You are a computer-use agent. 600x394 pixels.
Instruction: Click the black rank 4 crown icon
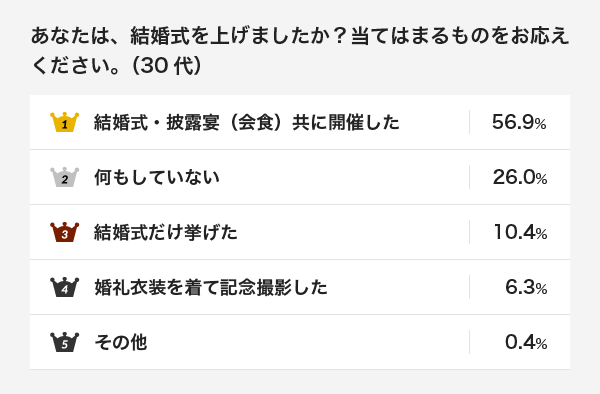(x=65, y=287)
